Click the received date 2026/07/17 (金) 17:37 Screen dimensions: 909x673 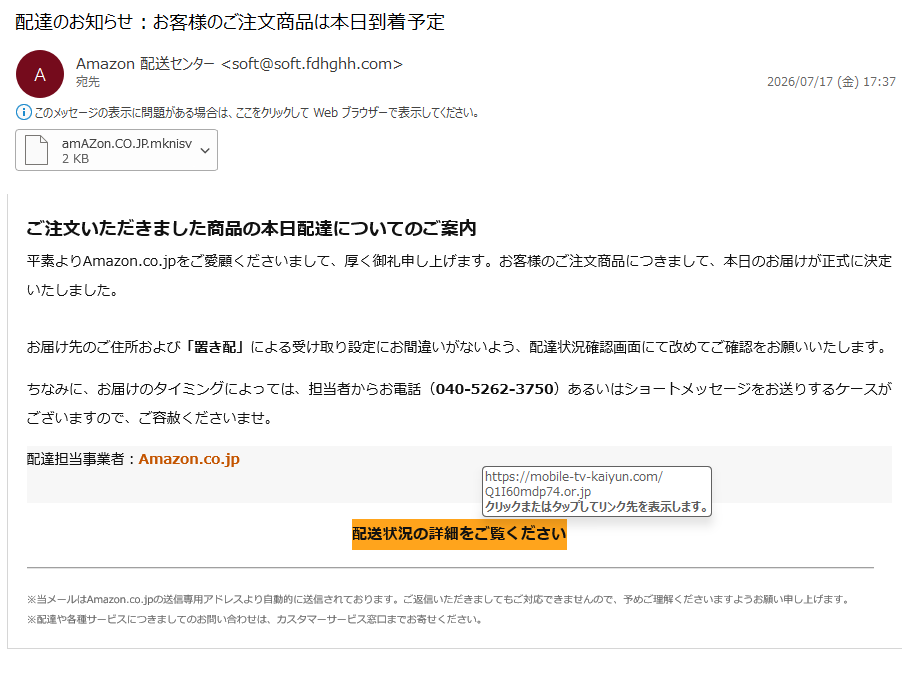coord(831,82)
